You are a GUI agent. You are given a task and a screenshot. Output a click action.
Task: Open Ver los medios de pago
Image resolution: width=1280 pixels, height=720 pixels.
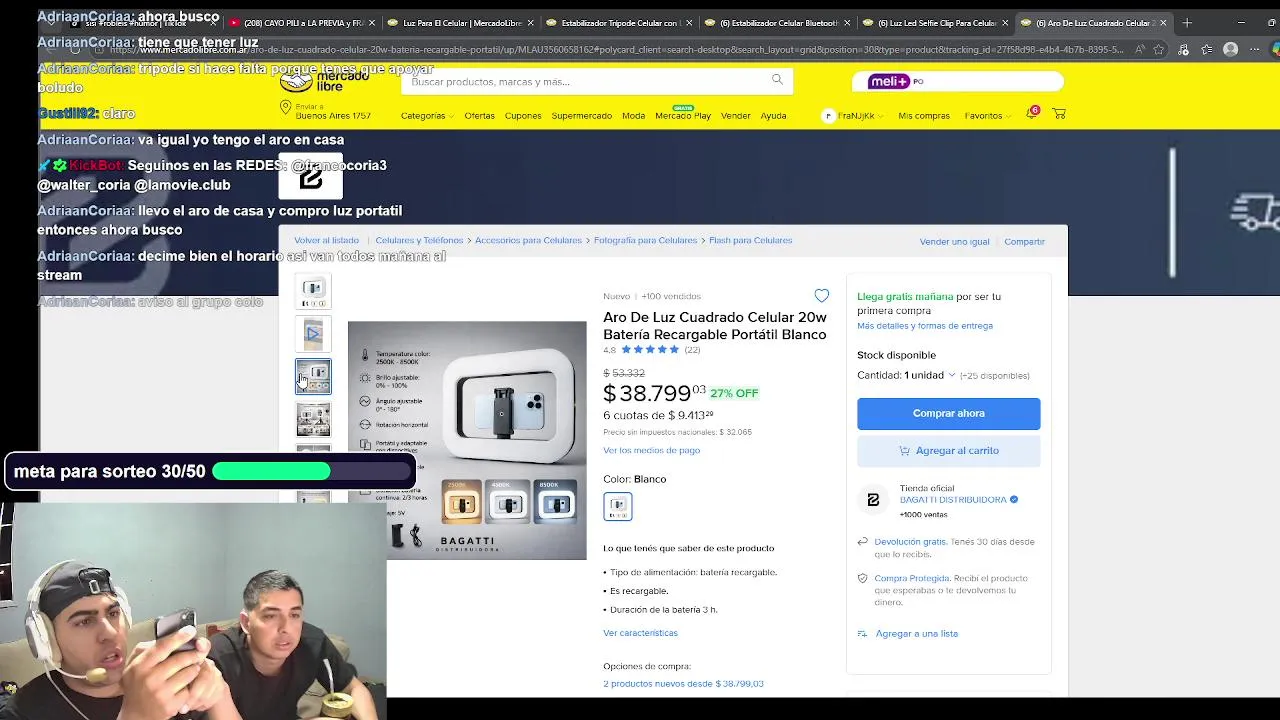(x=651, y=451)
